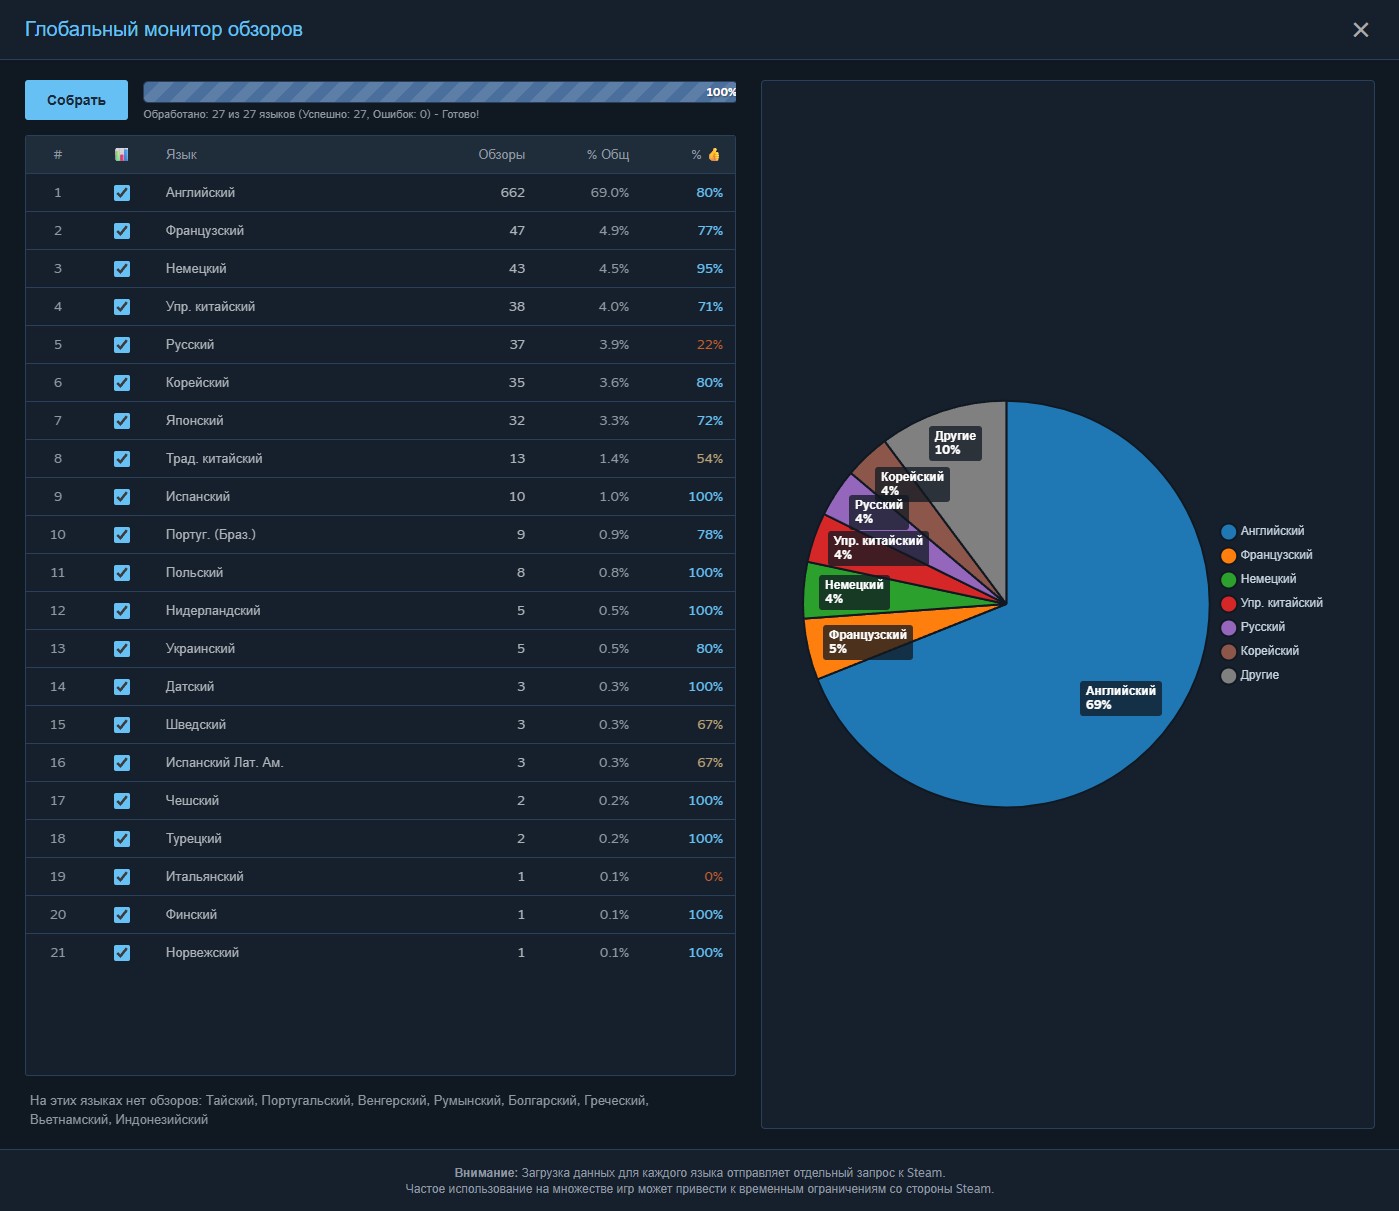Uncheck the Английский language checkbox
This screenshot has width=1399, height=1211.
click(x=122, y=193)
